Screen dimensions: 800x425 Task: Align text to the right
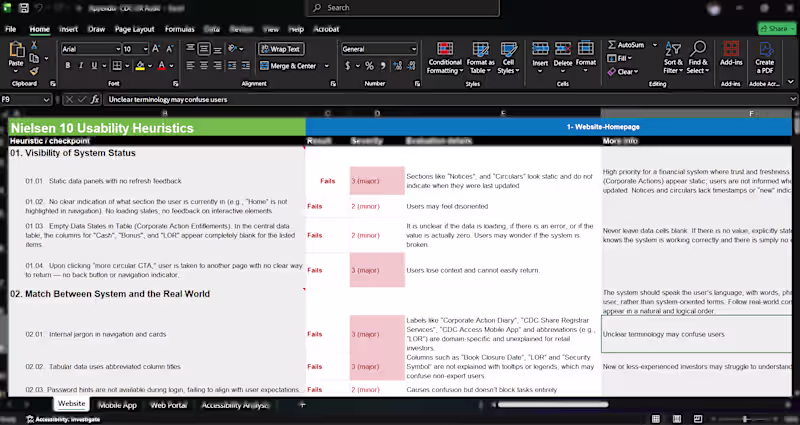(217, 66)
